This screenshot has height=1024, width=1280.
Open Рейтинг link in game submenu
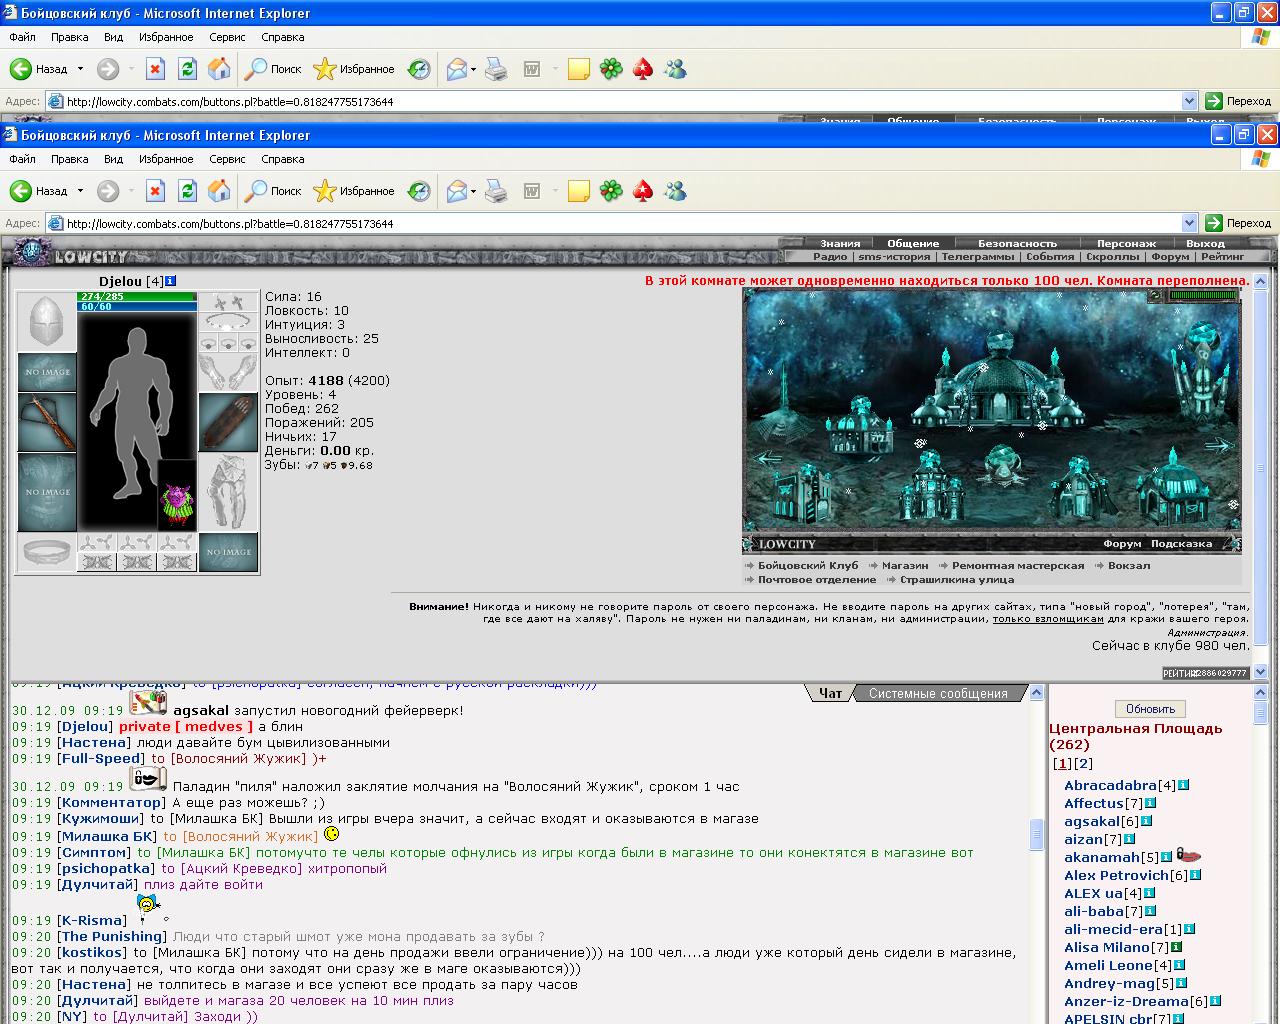1223,257
